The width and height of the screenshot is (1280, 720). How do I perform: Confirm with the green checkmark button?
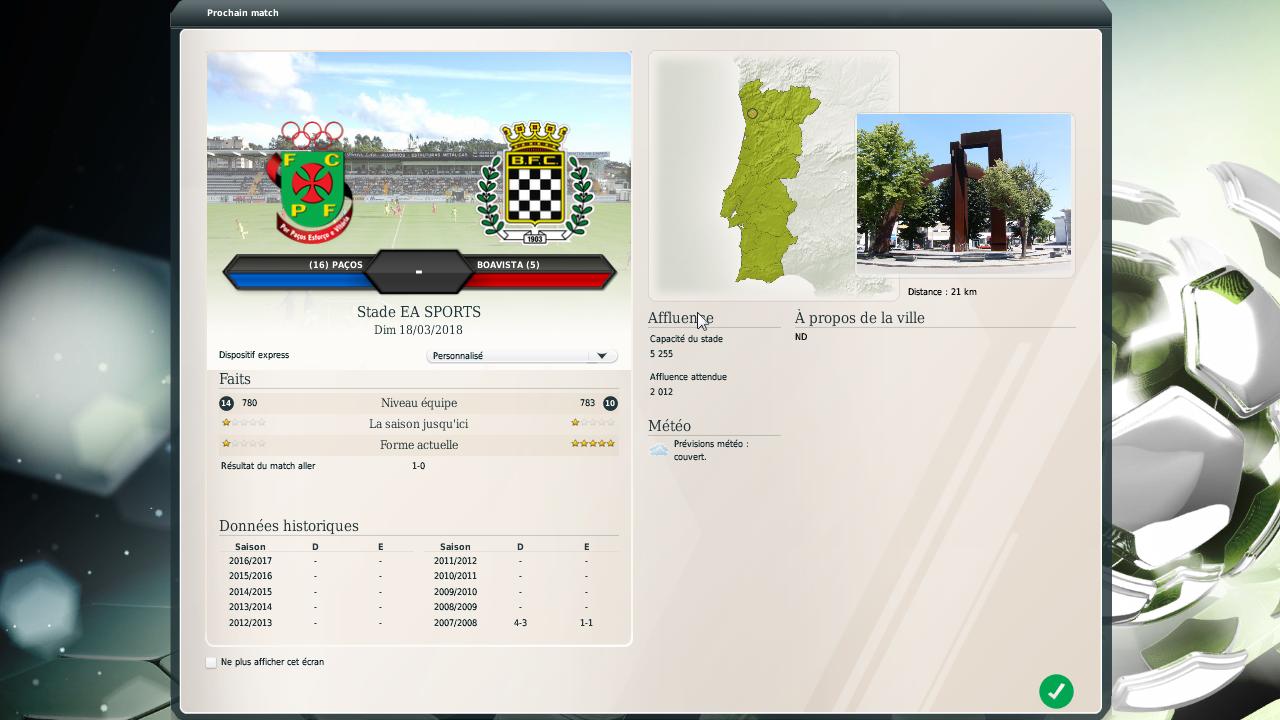click(1056, 691)
